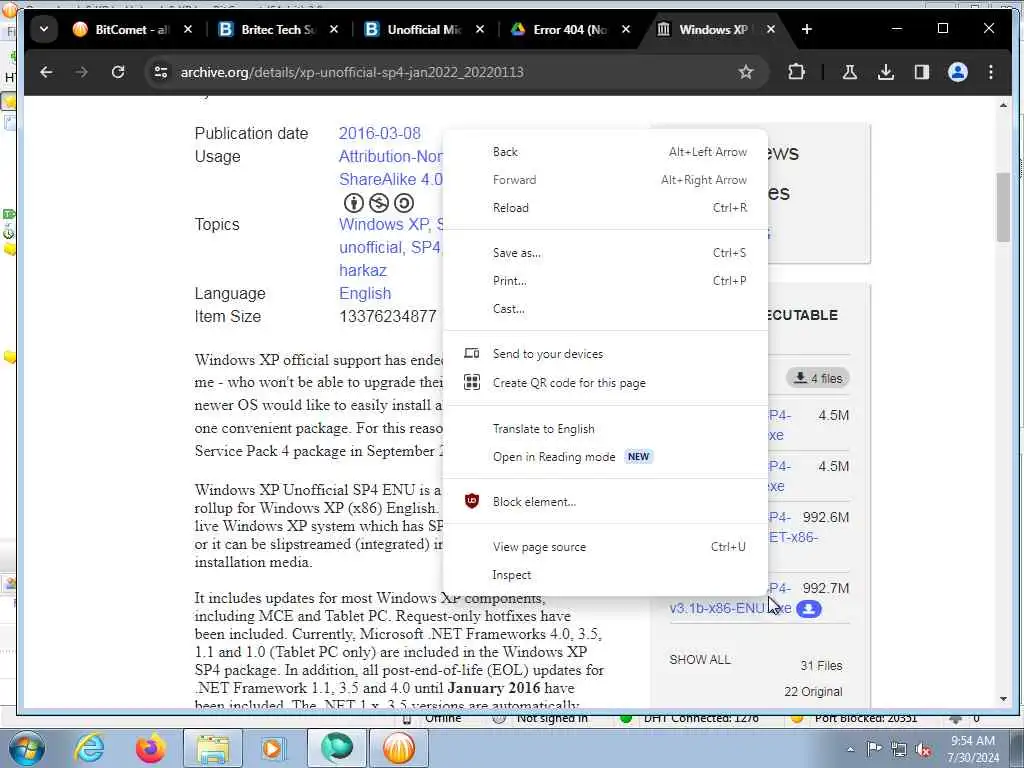Choose Cast... in context menu

click(605, 309)
